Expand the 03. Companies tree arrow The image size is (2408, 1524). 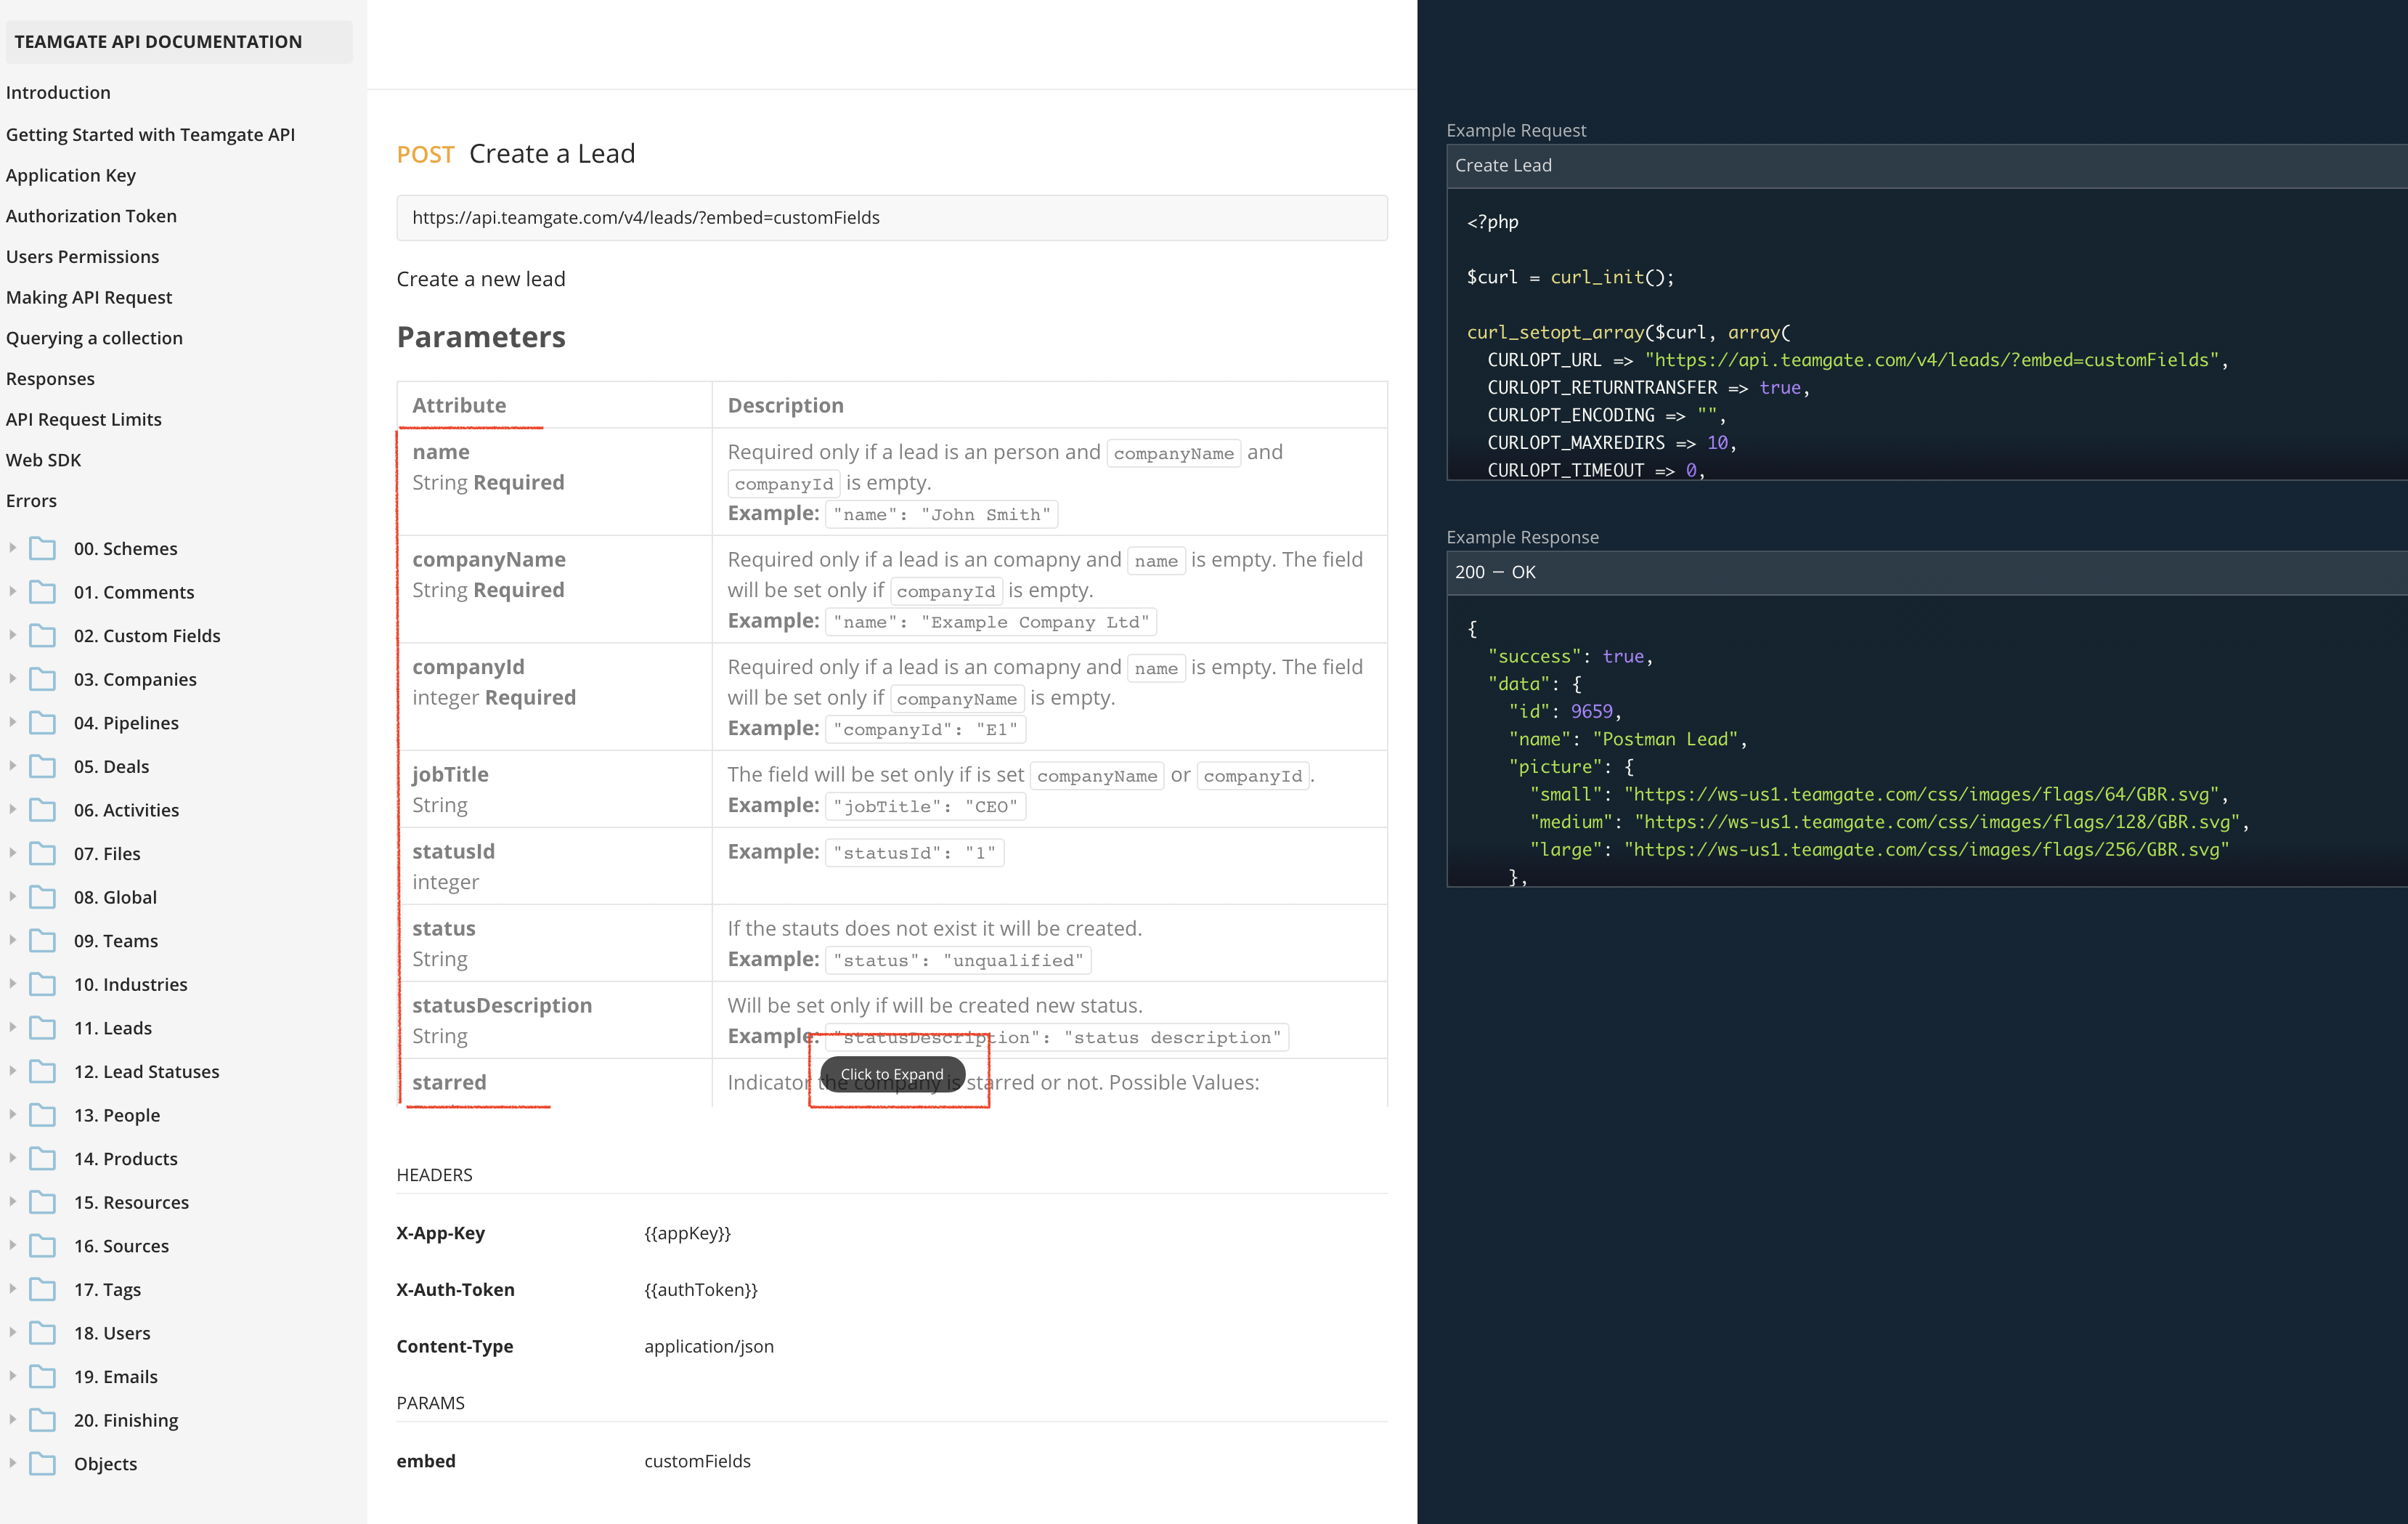12,678
